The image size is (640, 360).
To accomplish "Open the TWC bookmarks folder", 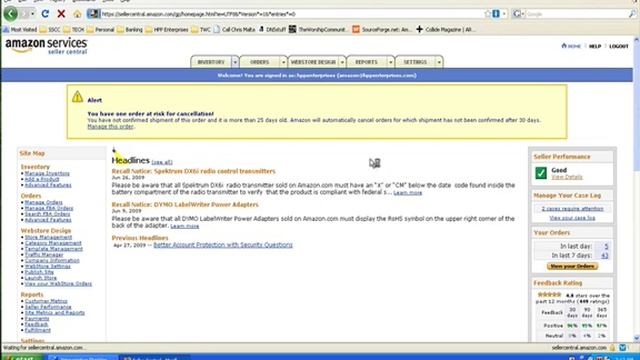I will (x=201, y=29).
